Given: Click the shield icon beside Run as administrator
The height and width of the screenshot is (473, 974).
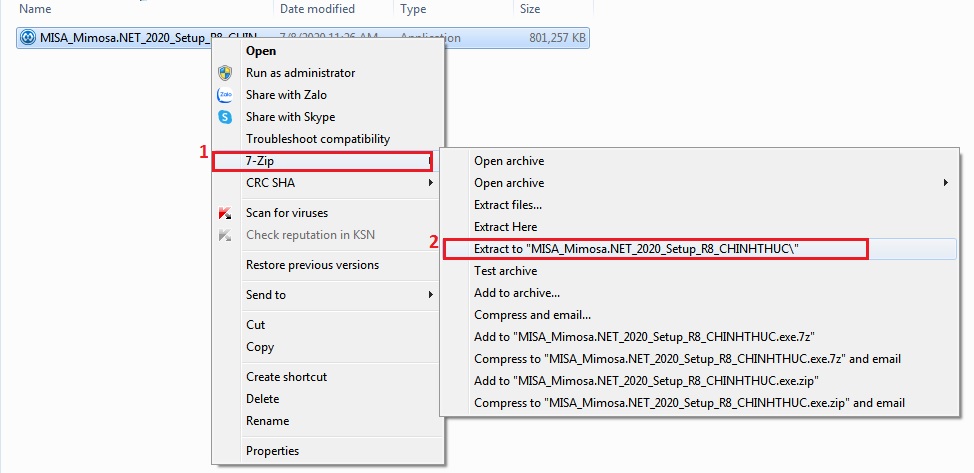Looking at the screenshot, I should point(225,73).
